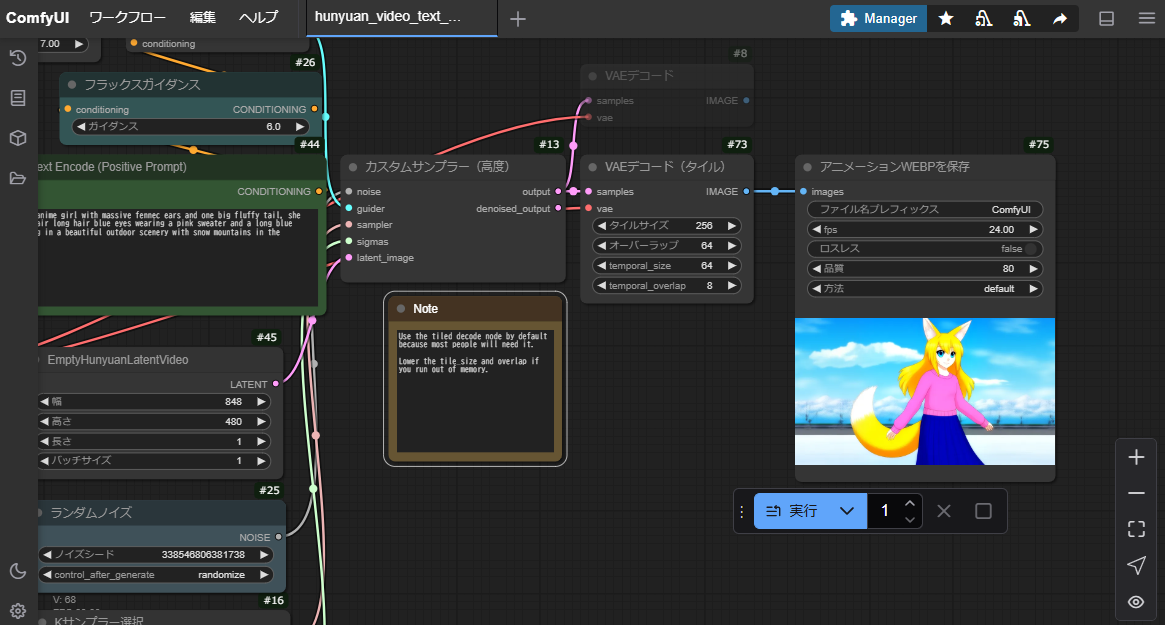Toggle link visibility eye icon
The image size is (1165, 625).
tap(1136, 602)
